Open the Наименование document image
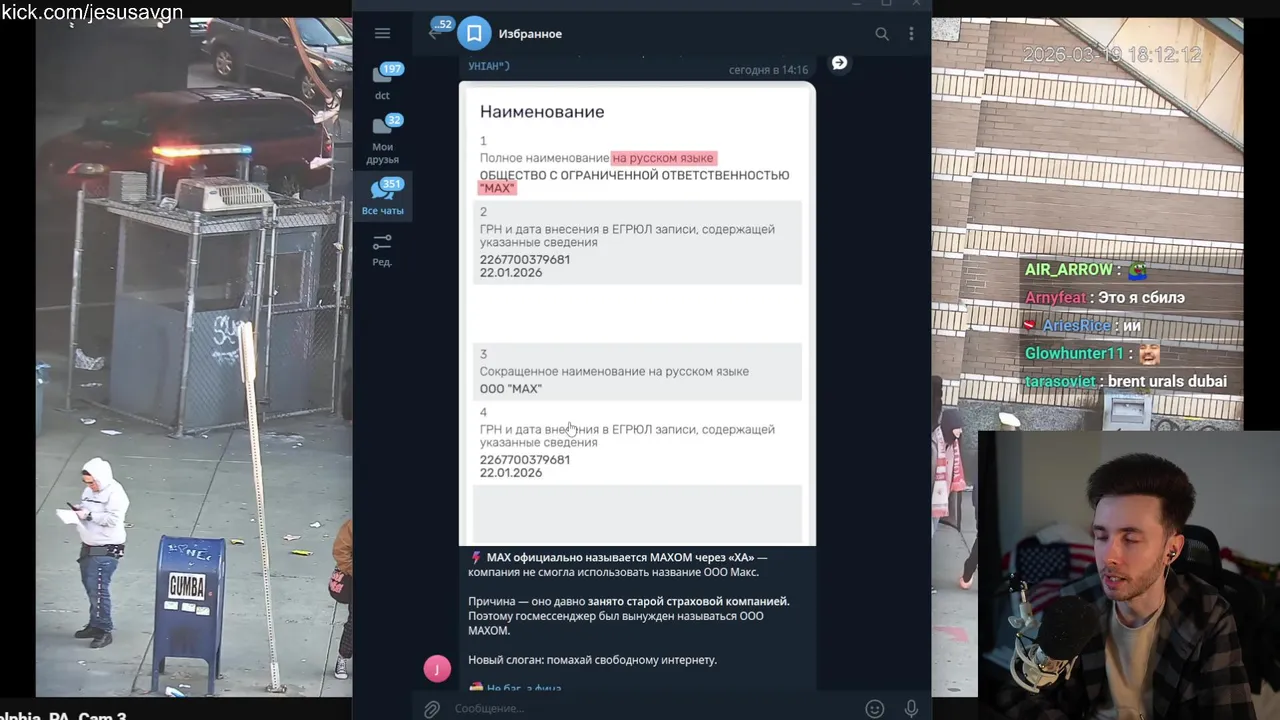This screenshot has width=1280, height=720. [x=637, y=313]
